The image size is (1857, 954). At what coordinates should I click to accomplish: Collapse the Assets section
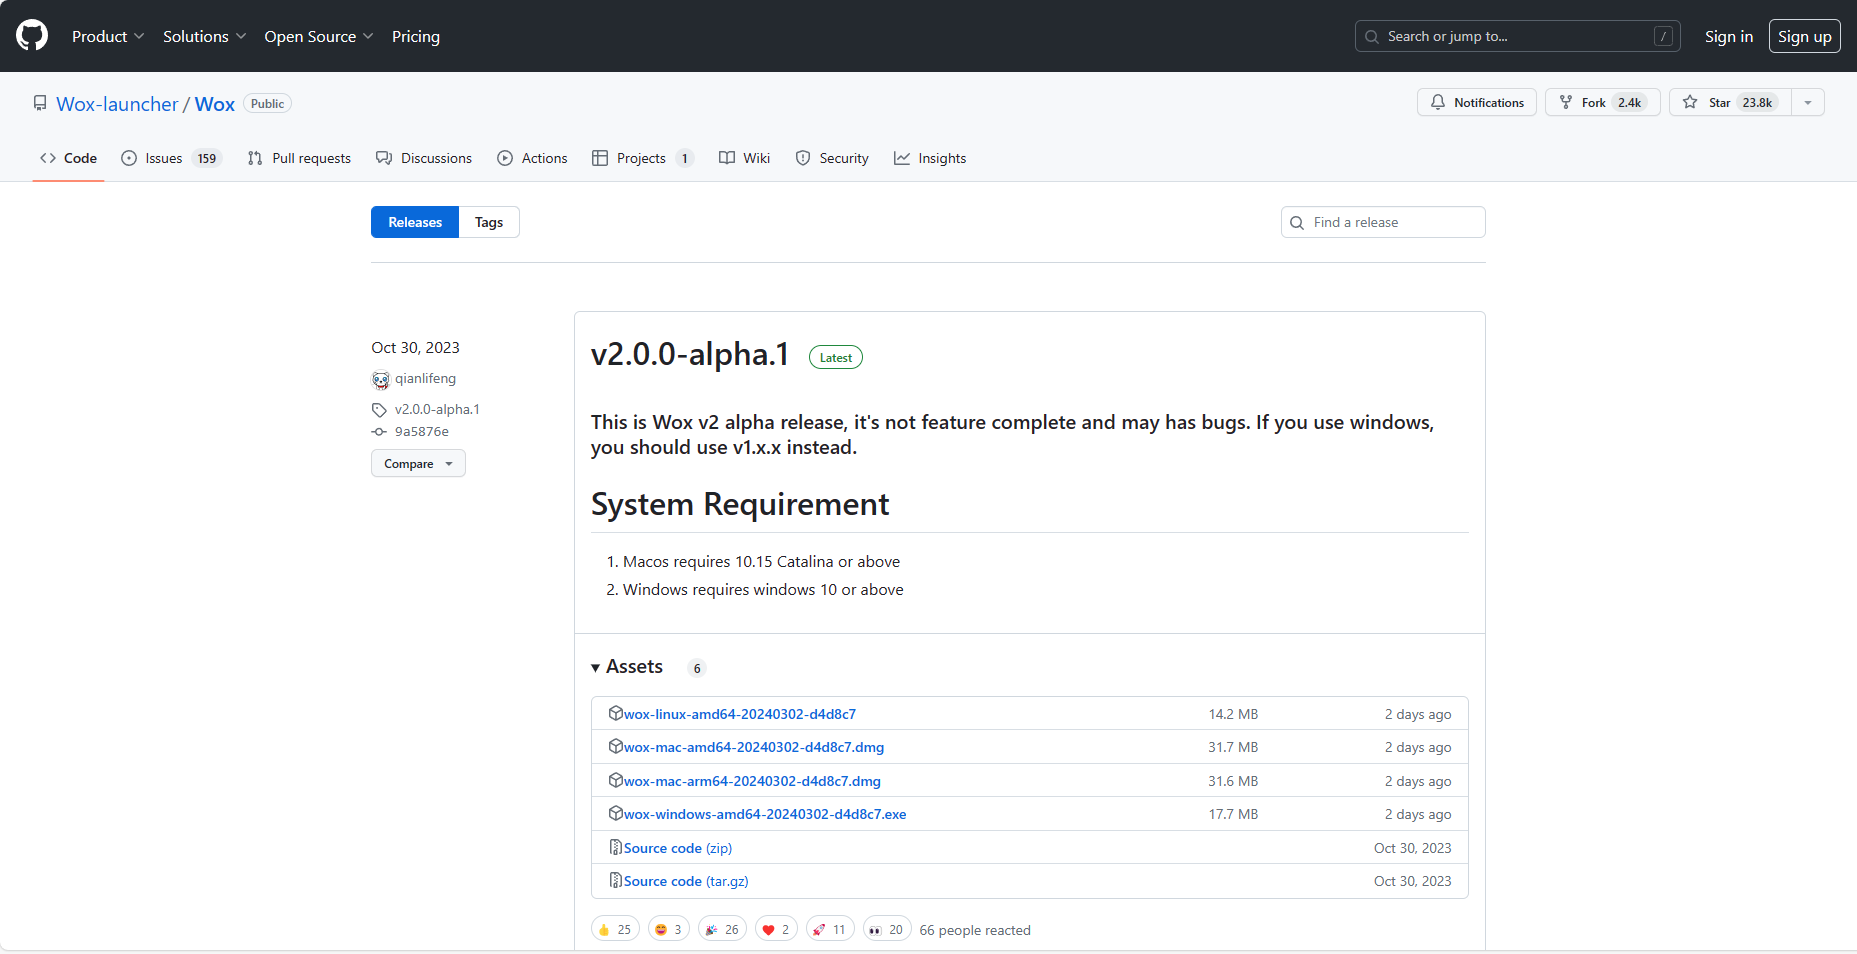[x=627, y=667]
